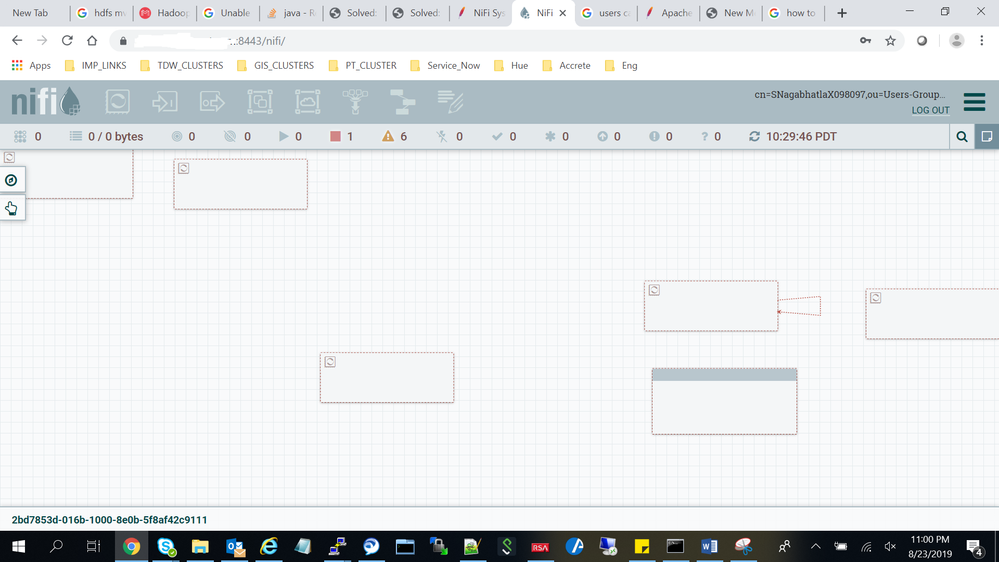999x562 pixels.
Task: Expand the Operate panel hand icon
Action: (11, 208)
